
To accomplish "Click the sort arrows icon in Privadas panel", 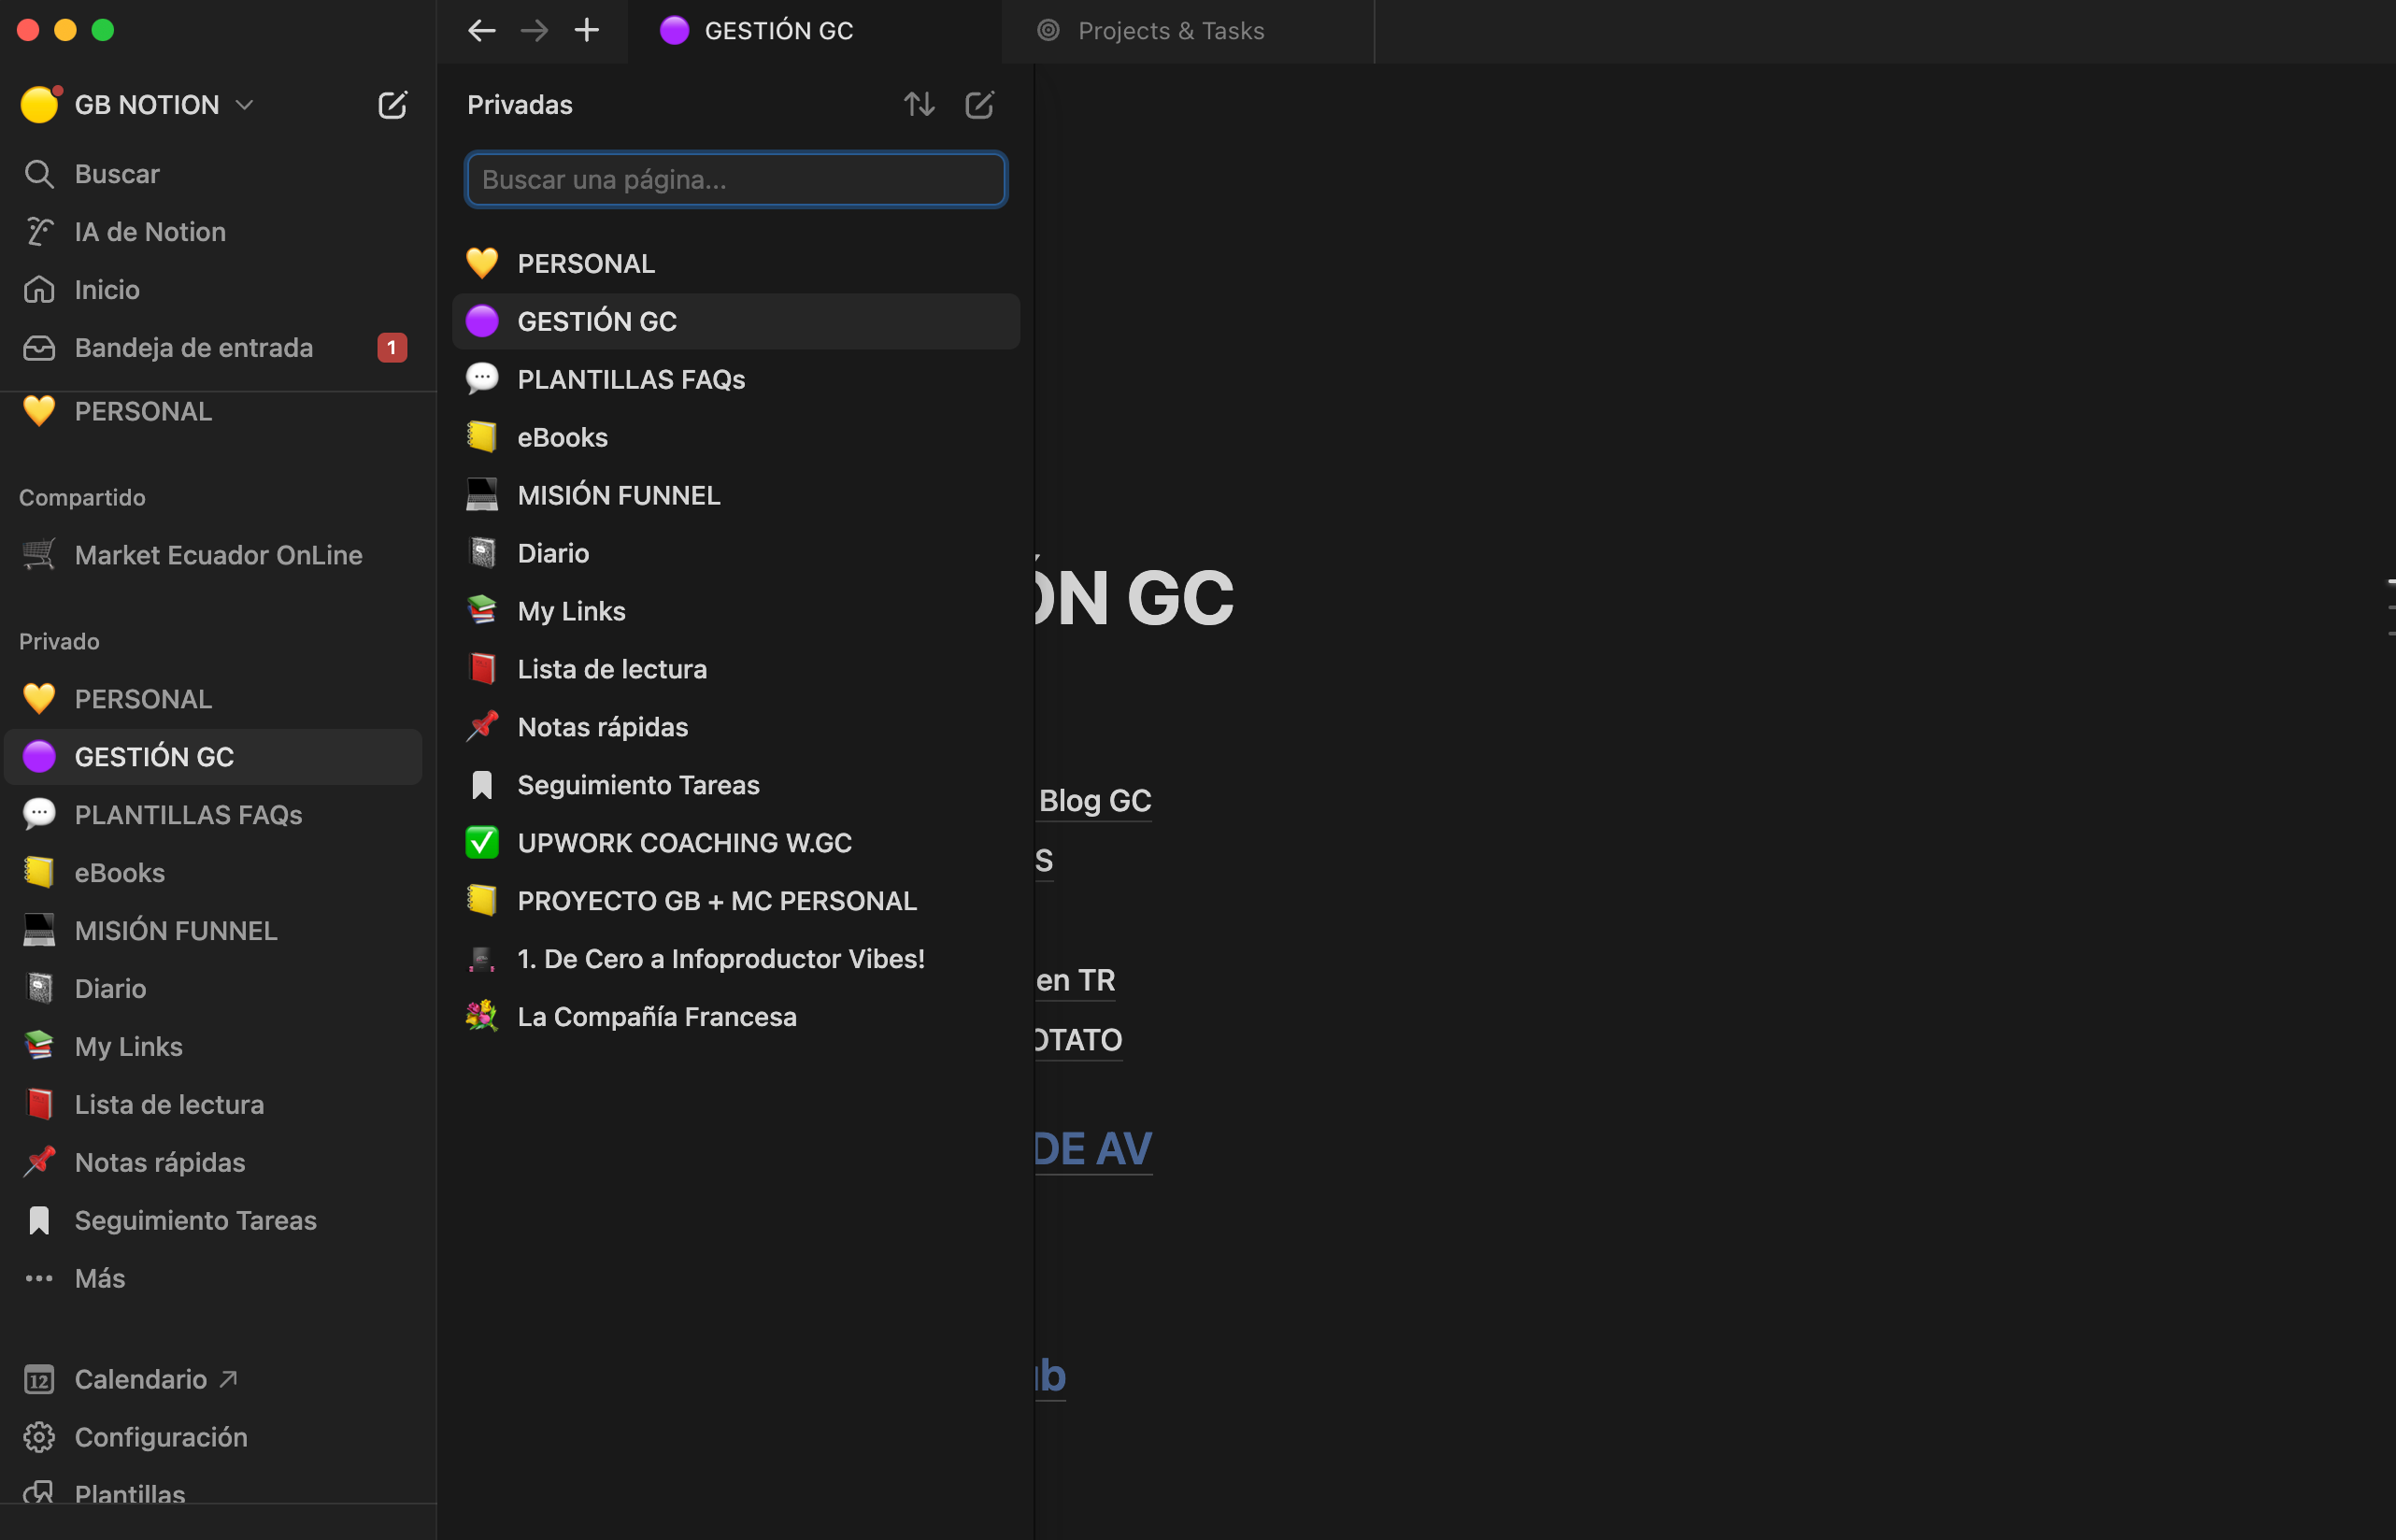I will (919, 105).
